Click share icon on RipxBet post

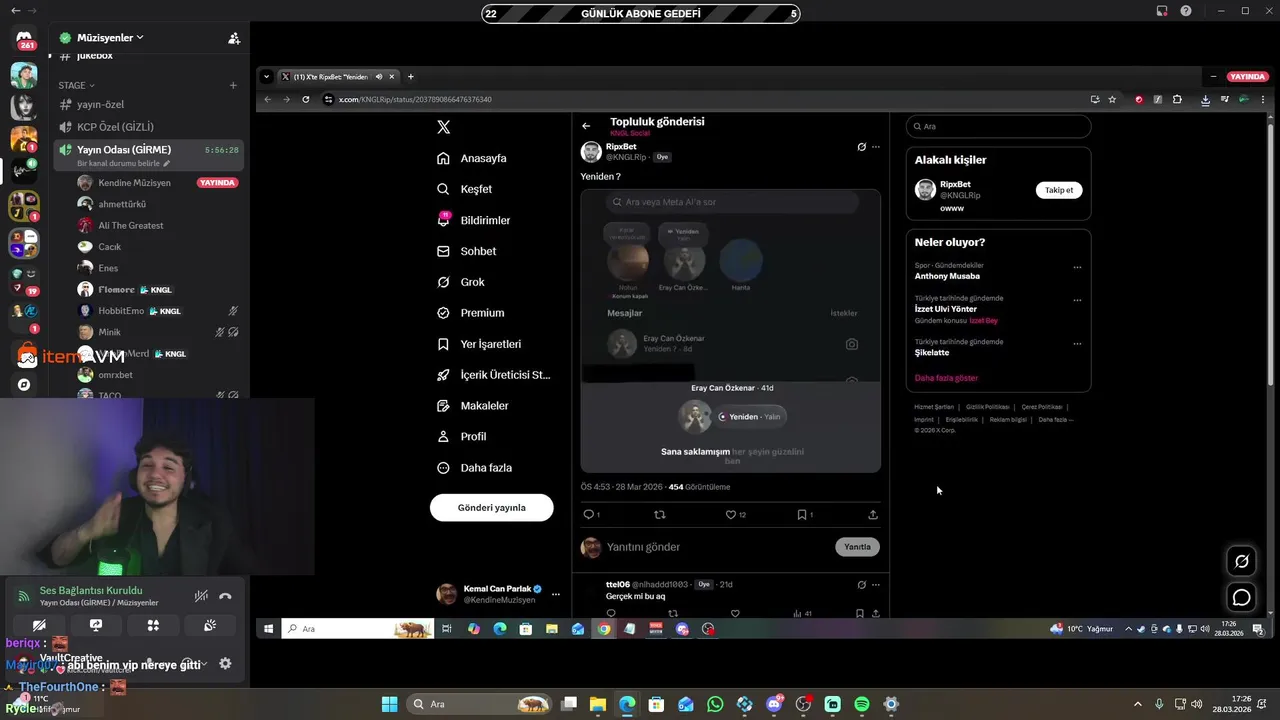pyautogui.click(x=873, y=514)
